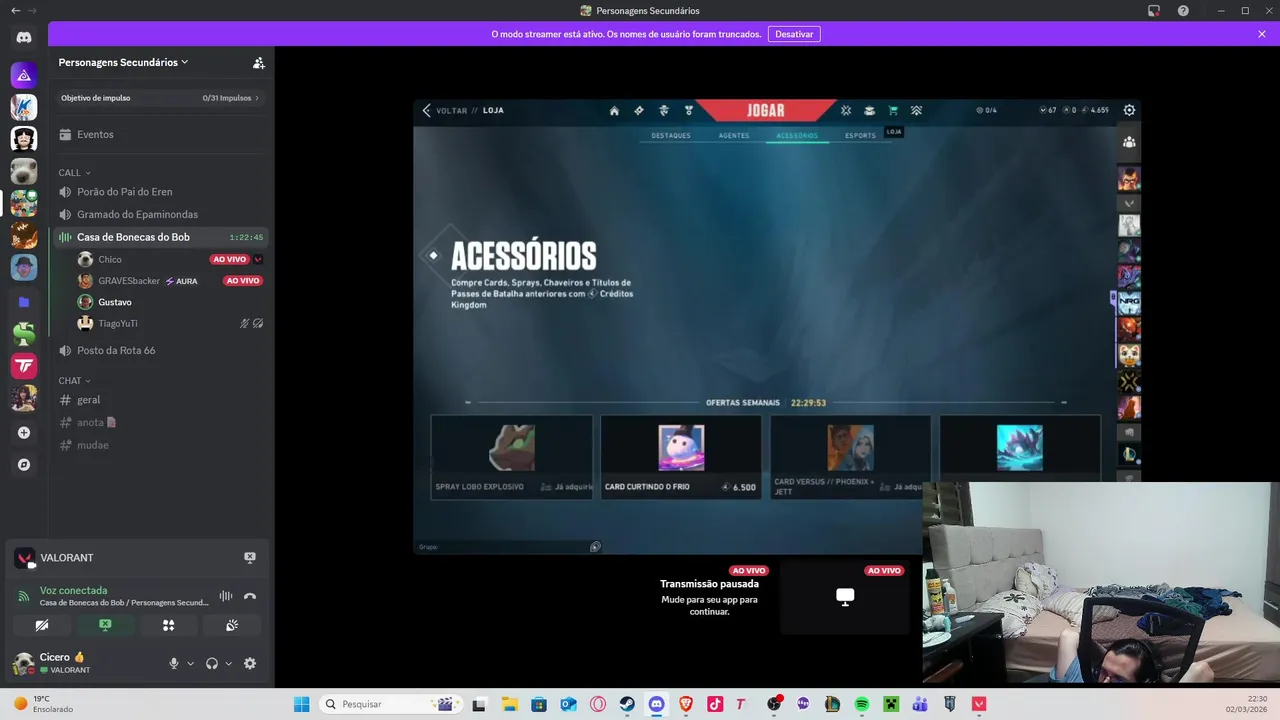Select the Card Curtindo o Frio item
This screenshot has height=720, width=1280.
click(681, 457)
